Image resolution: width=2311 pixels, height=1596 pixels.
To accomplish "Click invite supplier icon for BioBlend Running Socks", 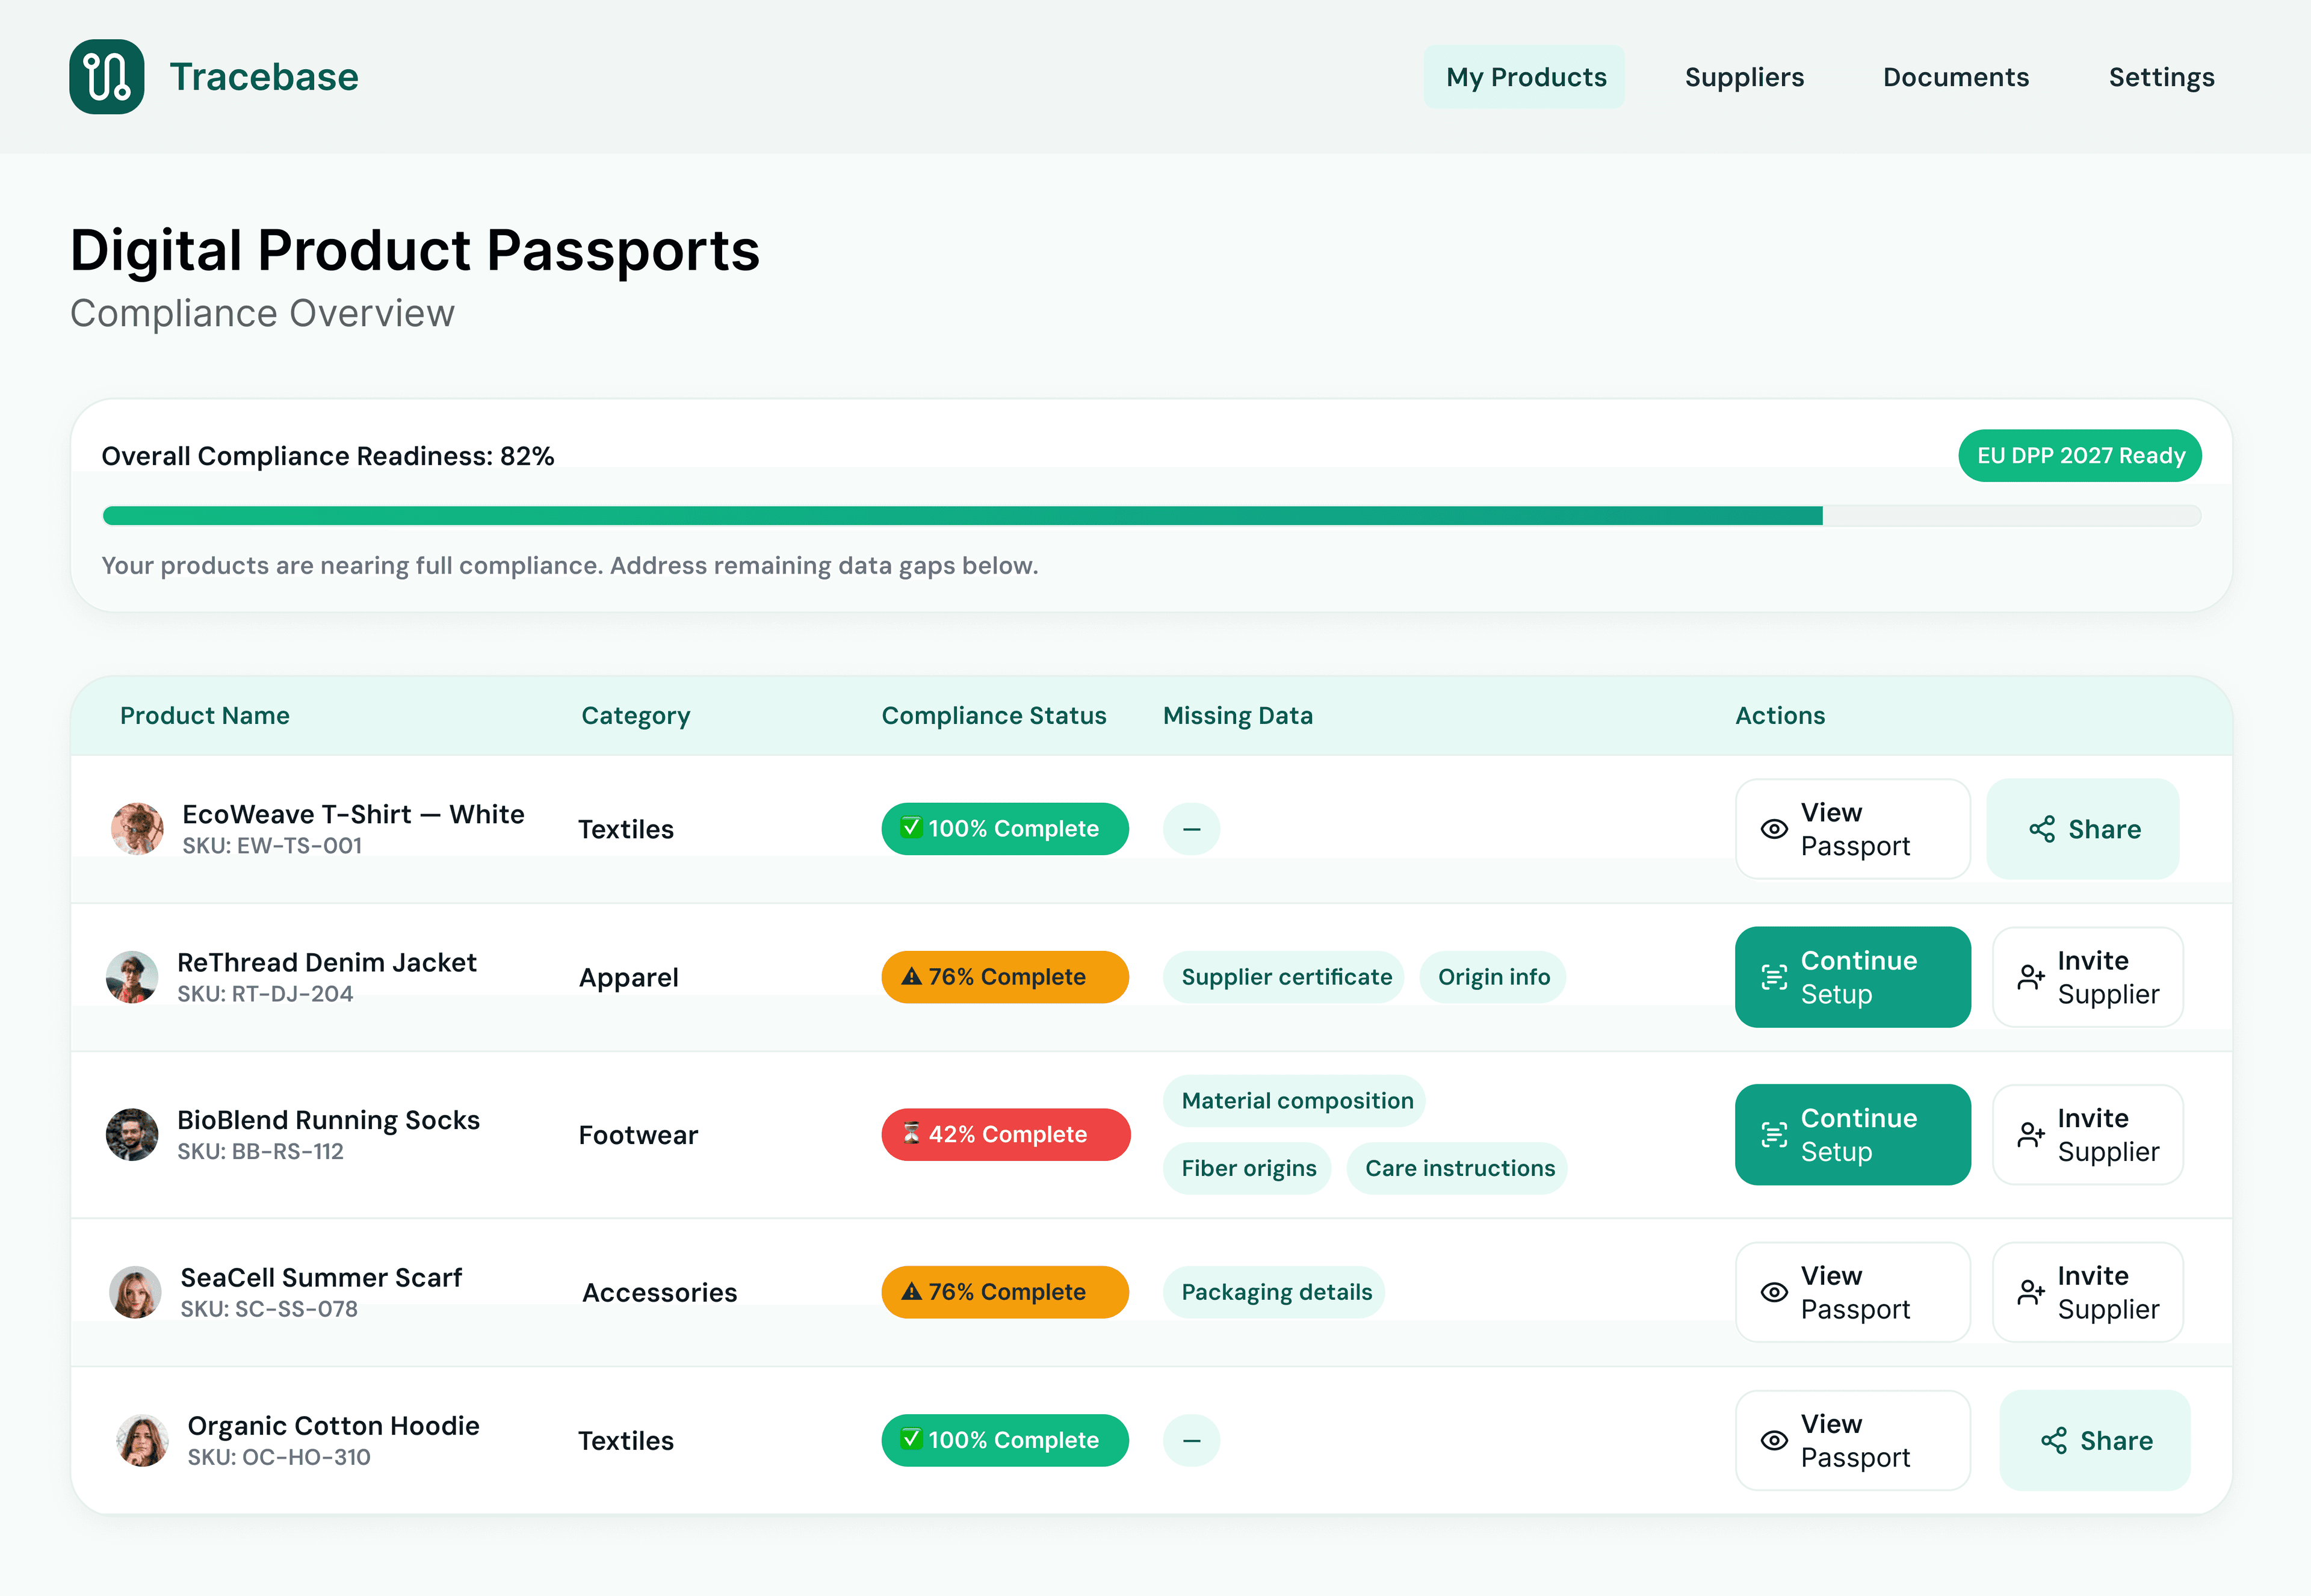I will point(2031,1135).
